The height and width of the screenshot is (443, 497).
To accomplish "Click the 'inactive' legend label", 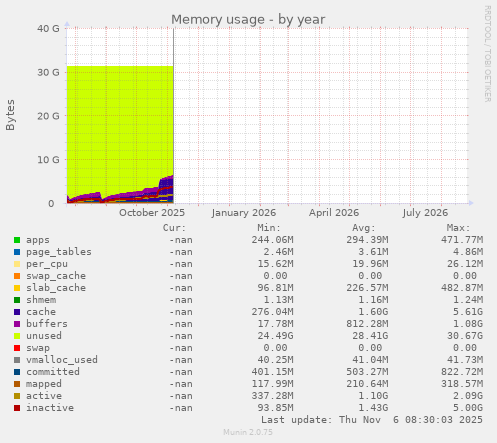I will coord(50,408).
